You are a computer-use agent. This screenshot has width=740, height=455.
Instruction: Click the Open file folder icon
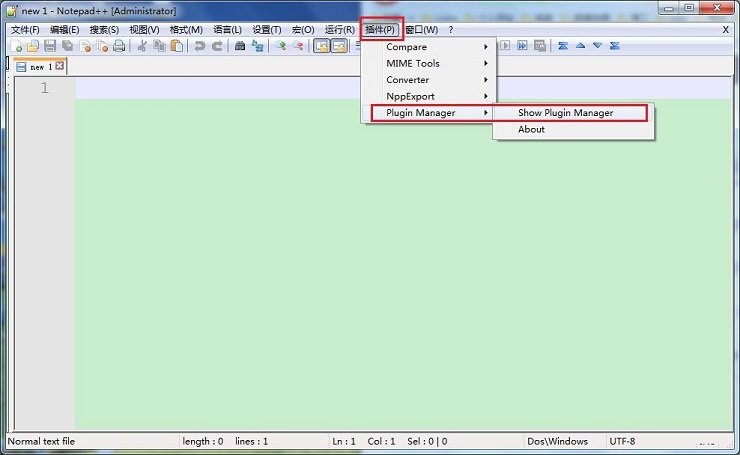[33, 46]
